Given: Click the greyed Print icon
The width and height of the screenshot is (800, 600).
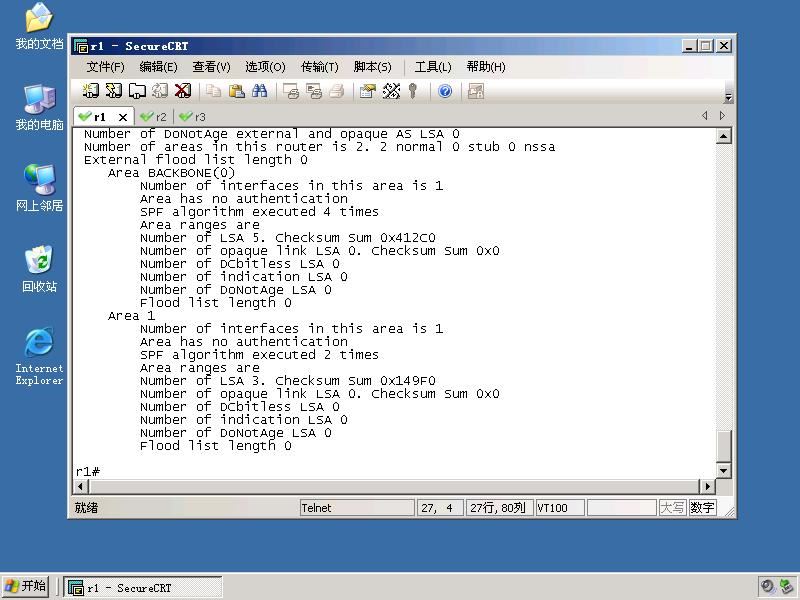Looking at the screenshot, I should coord(336,91).
